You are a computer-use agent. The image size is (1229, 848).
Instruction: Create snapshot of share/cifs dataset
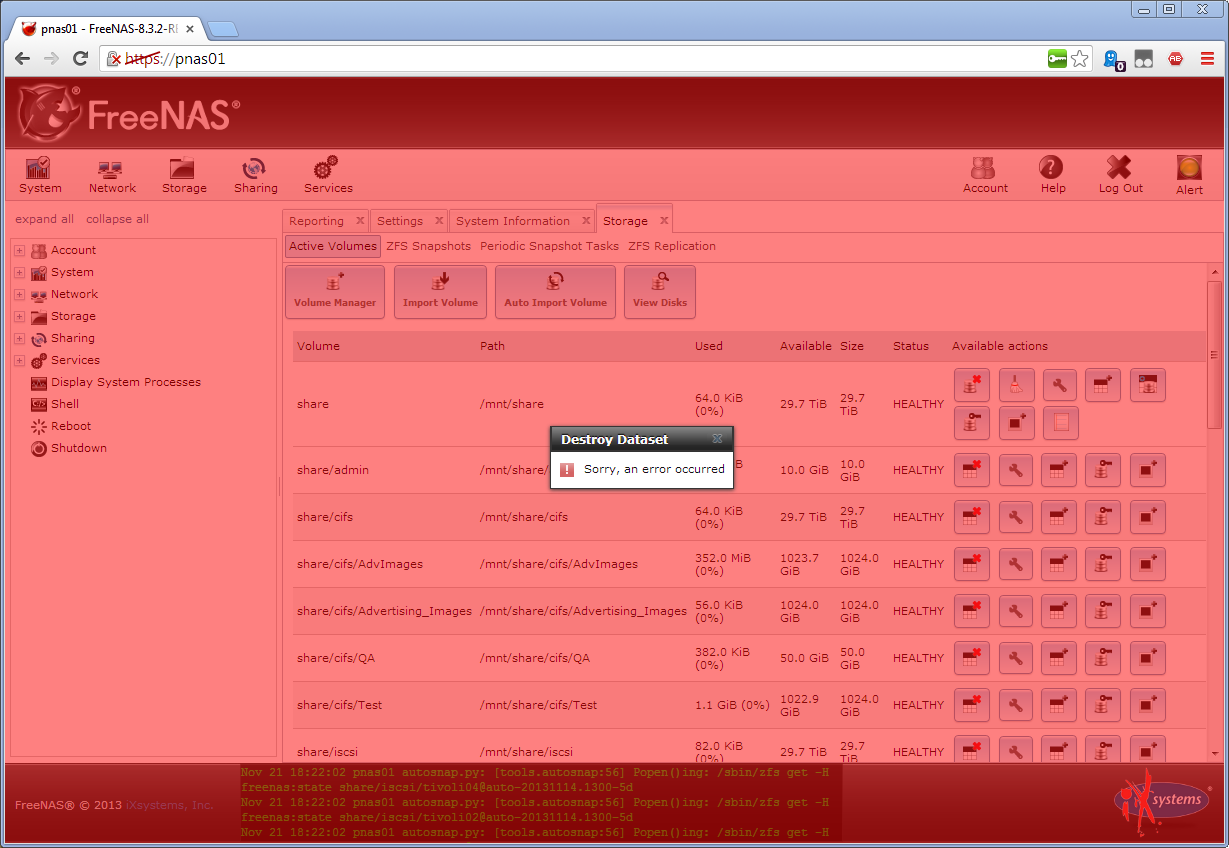(1147, 517)
